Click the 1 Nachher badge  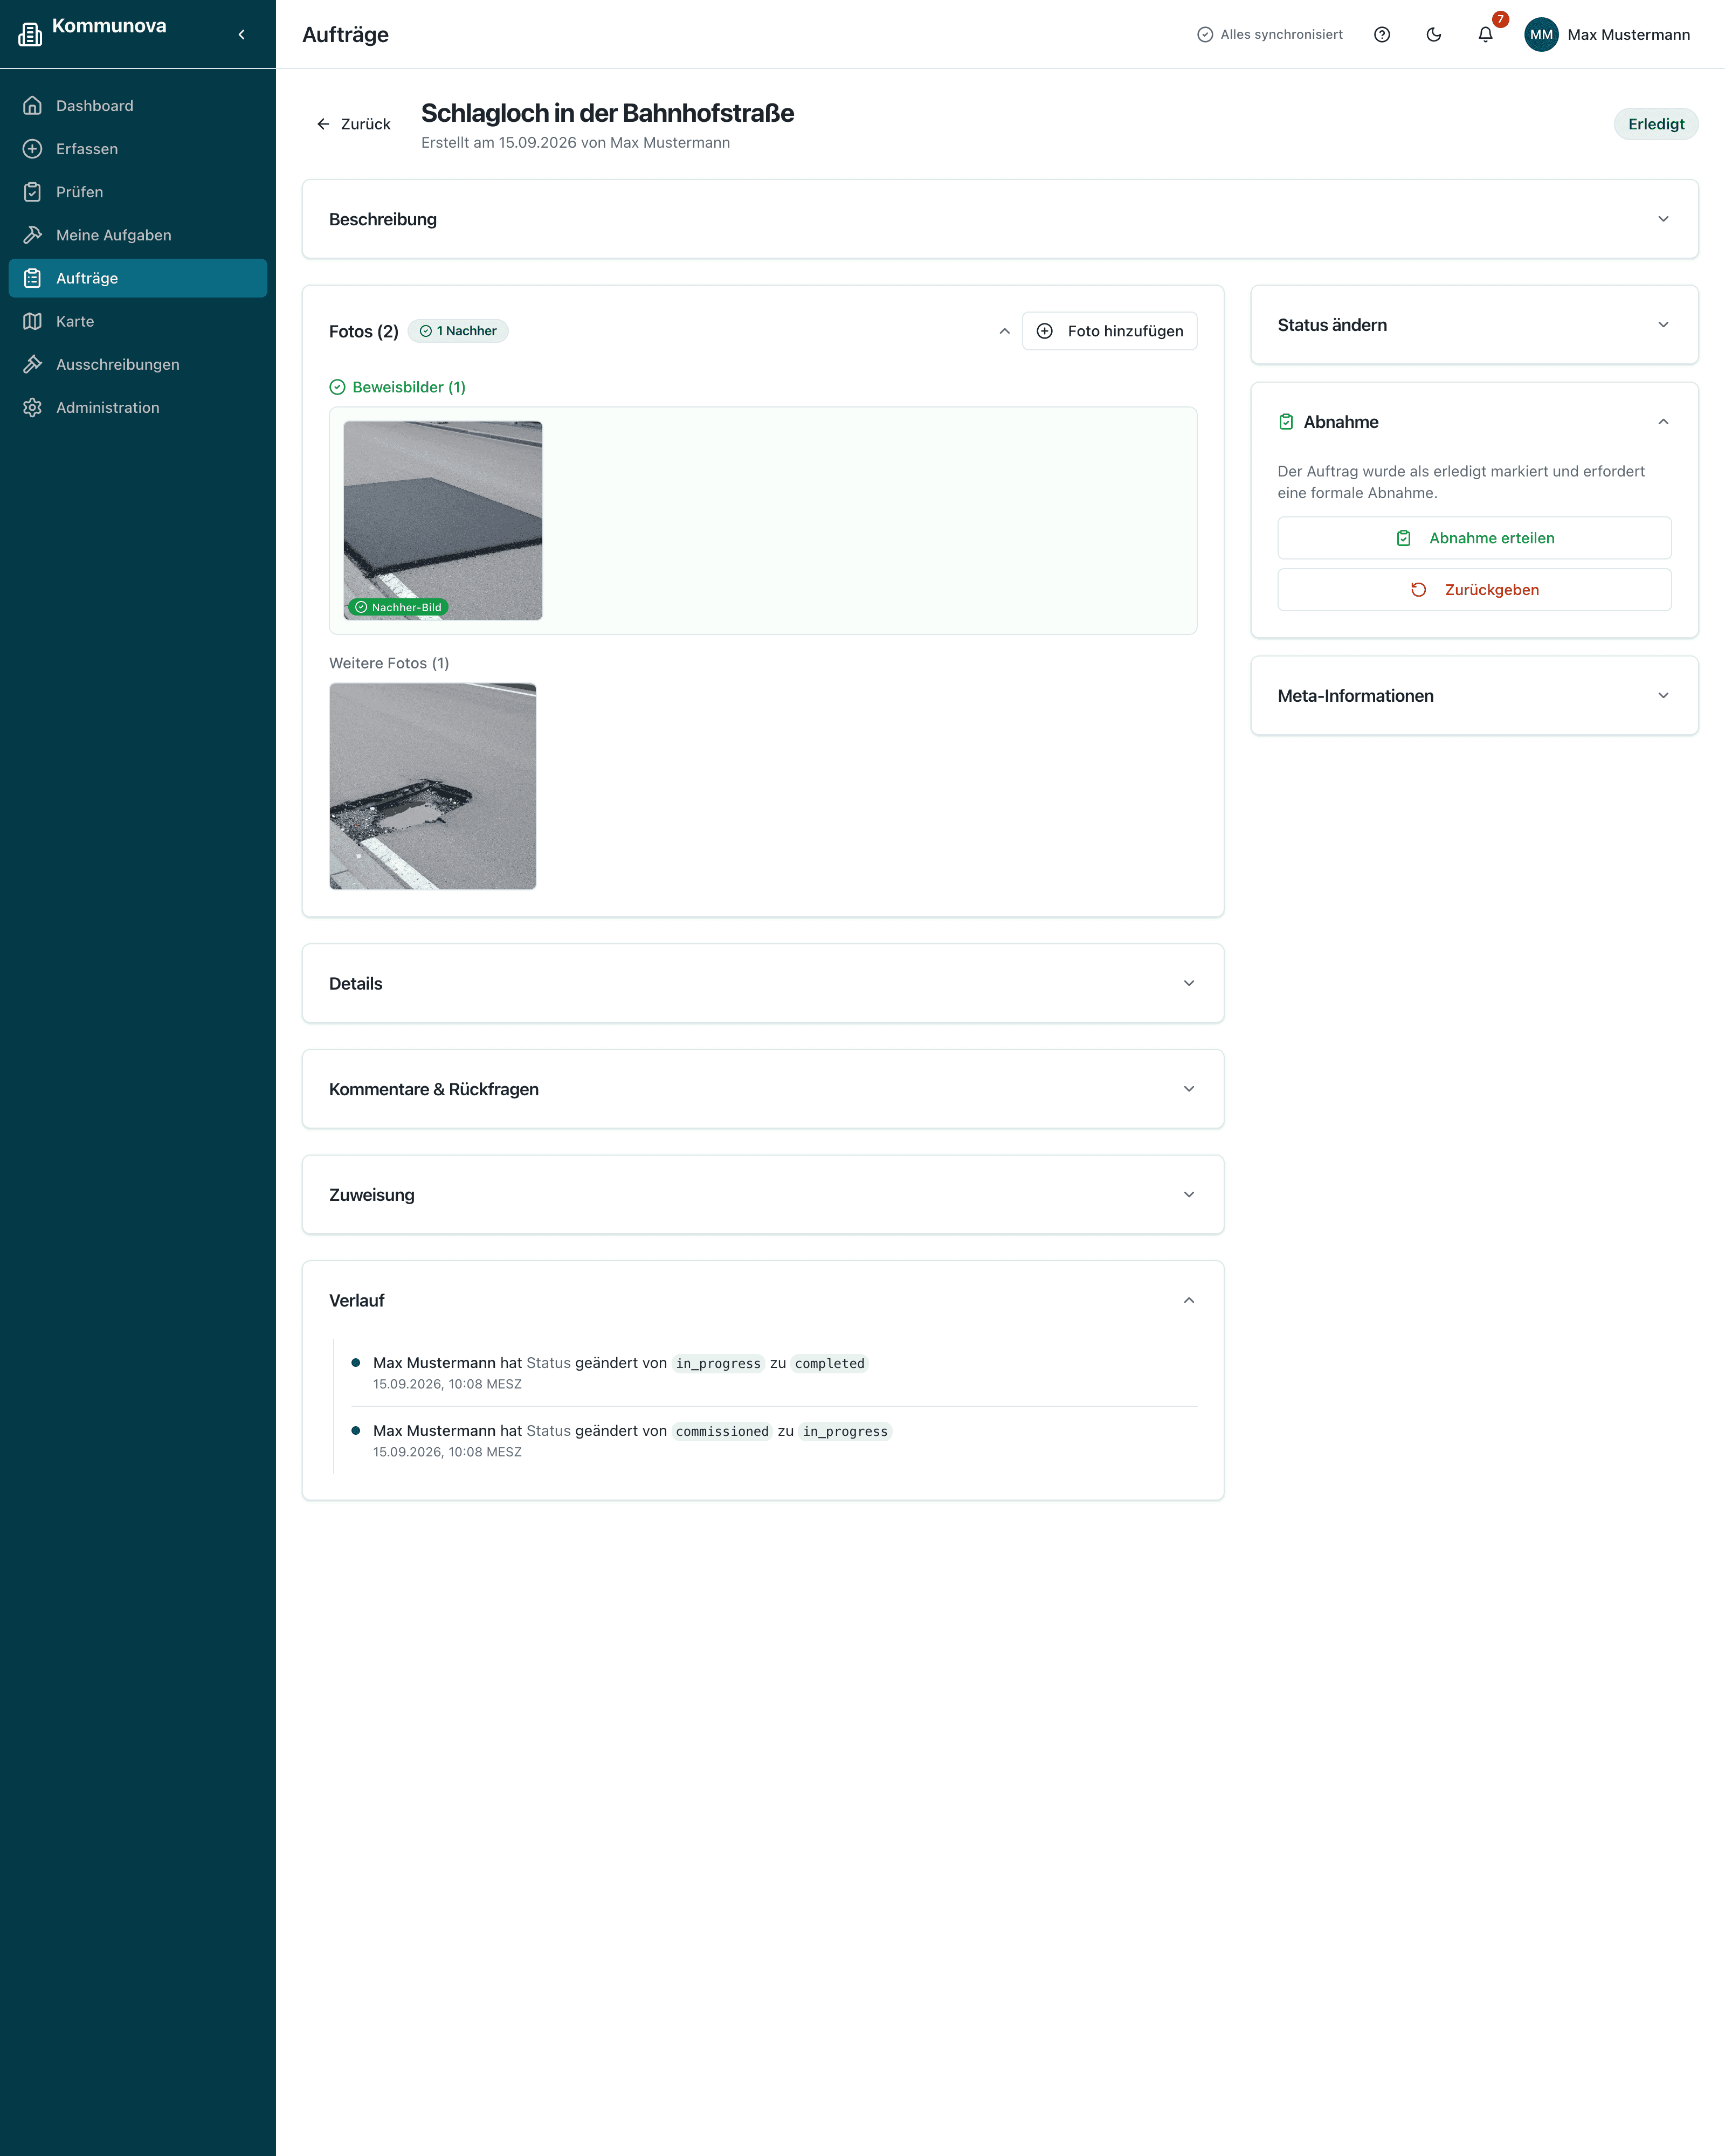pos(458,331)
